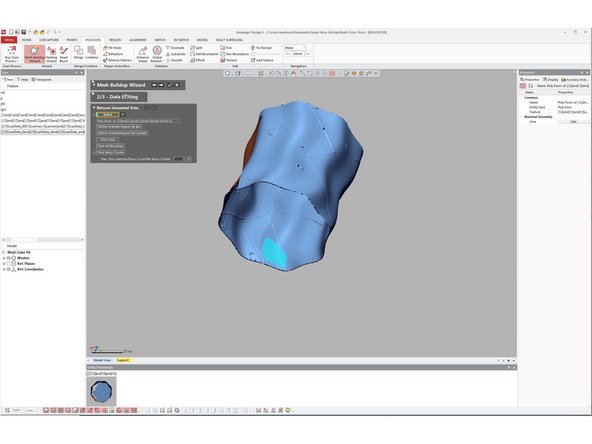Open the Model View tab below viewport
The width and height of the screenshot is (592, 444).
tap(102, 360)
